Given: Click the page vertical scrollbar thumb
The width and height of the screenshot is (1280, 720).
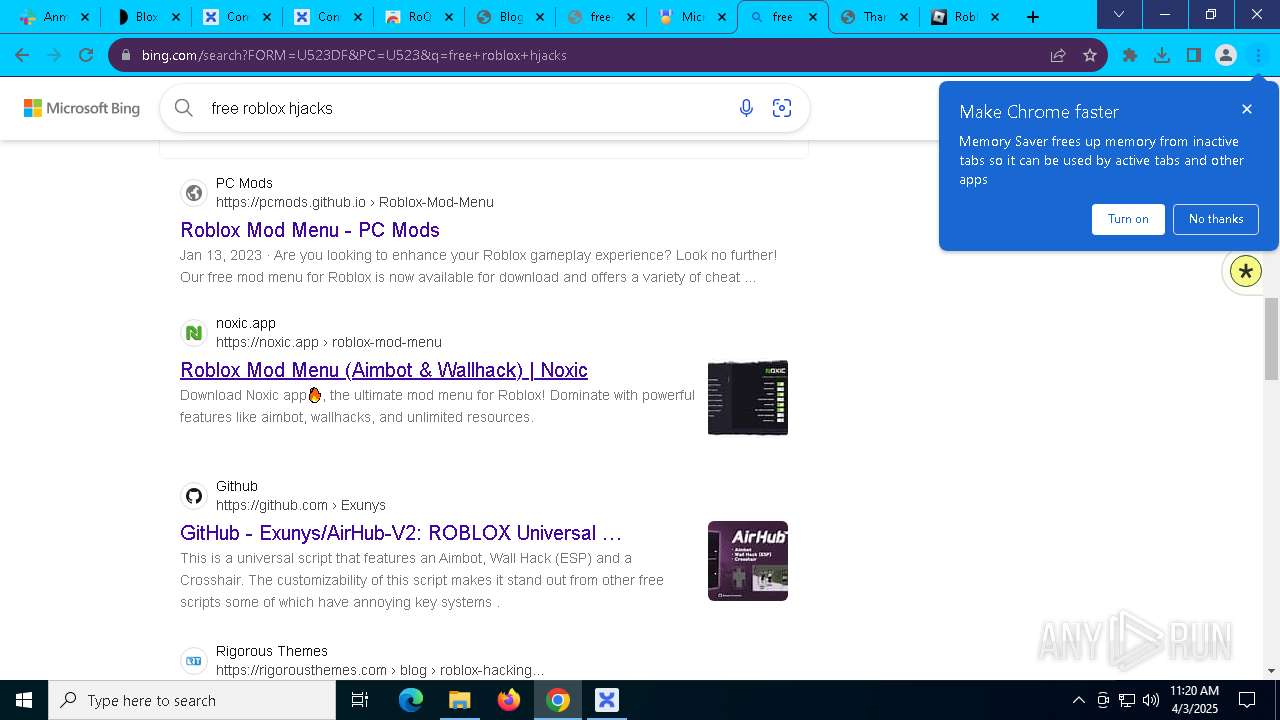Looking at the screenshot, I should [1271, 338].
